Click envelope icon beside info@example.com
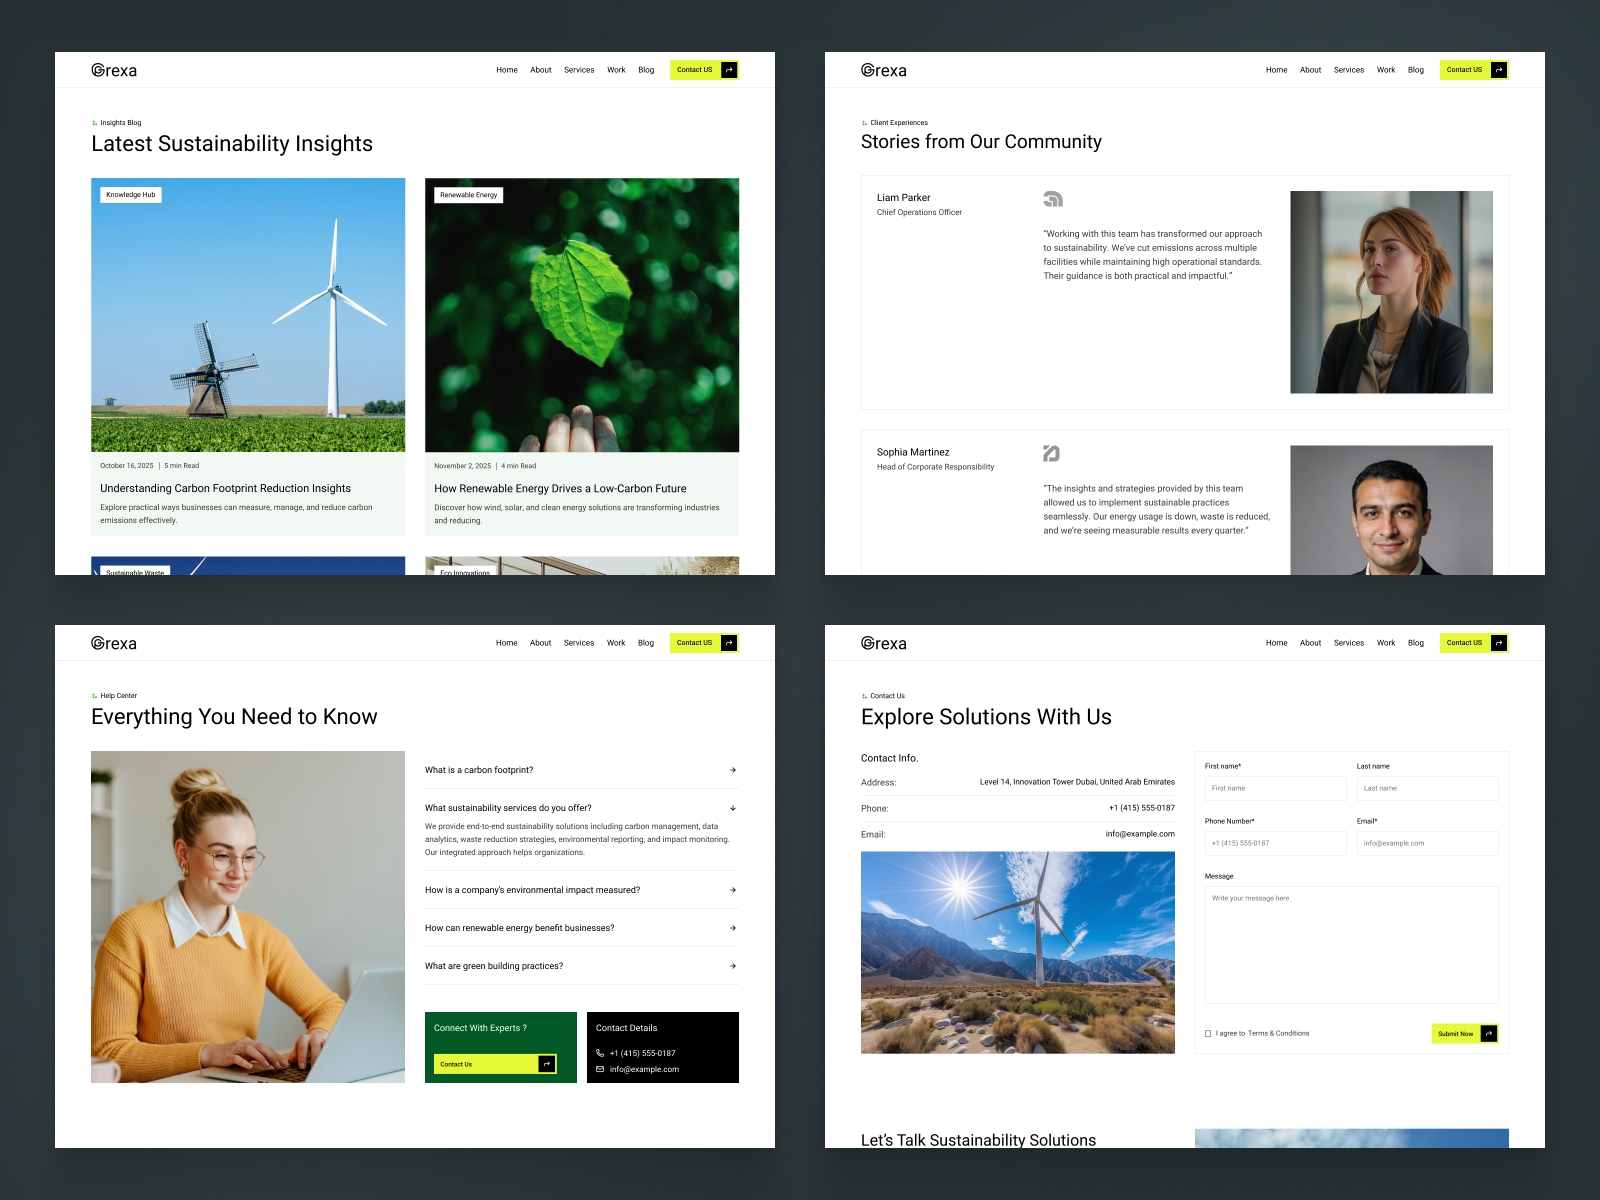This screenshot has width=1600, height=1200. [x=600, y=1069]
